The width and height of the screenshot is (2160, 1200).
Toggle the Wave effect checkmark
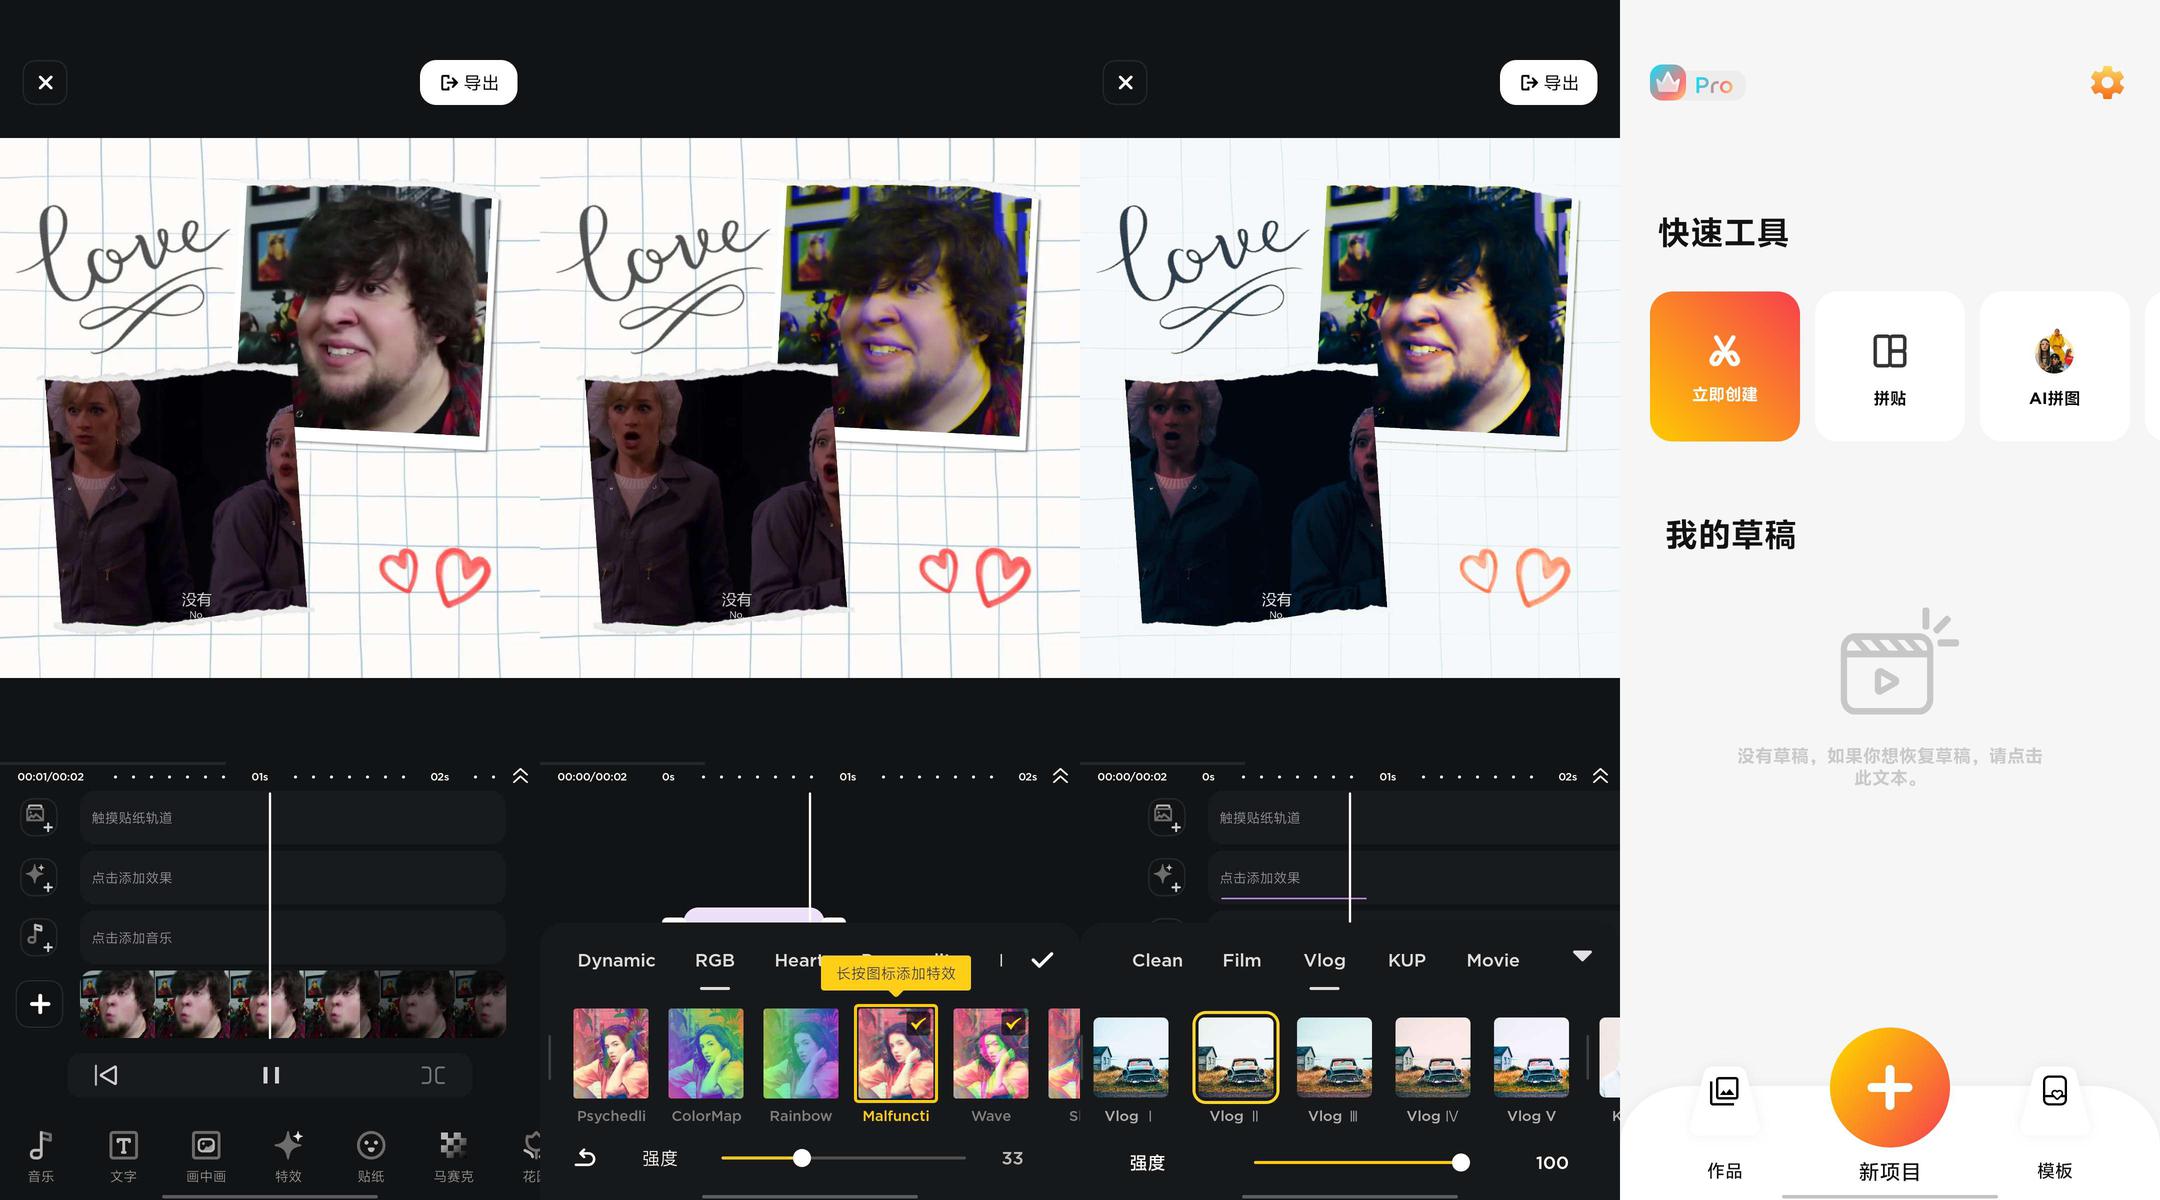[x=1012, y=1023]
